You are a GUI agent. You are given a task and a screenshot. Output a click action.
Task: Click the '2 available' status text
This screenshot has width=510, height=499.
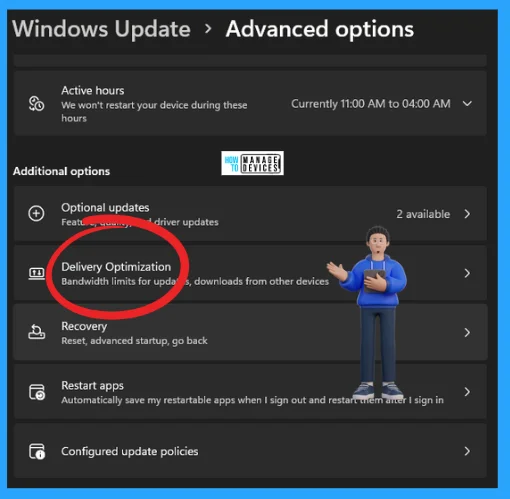click(423, 214)
